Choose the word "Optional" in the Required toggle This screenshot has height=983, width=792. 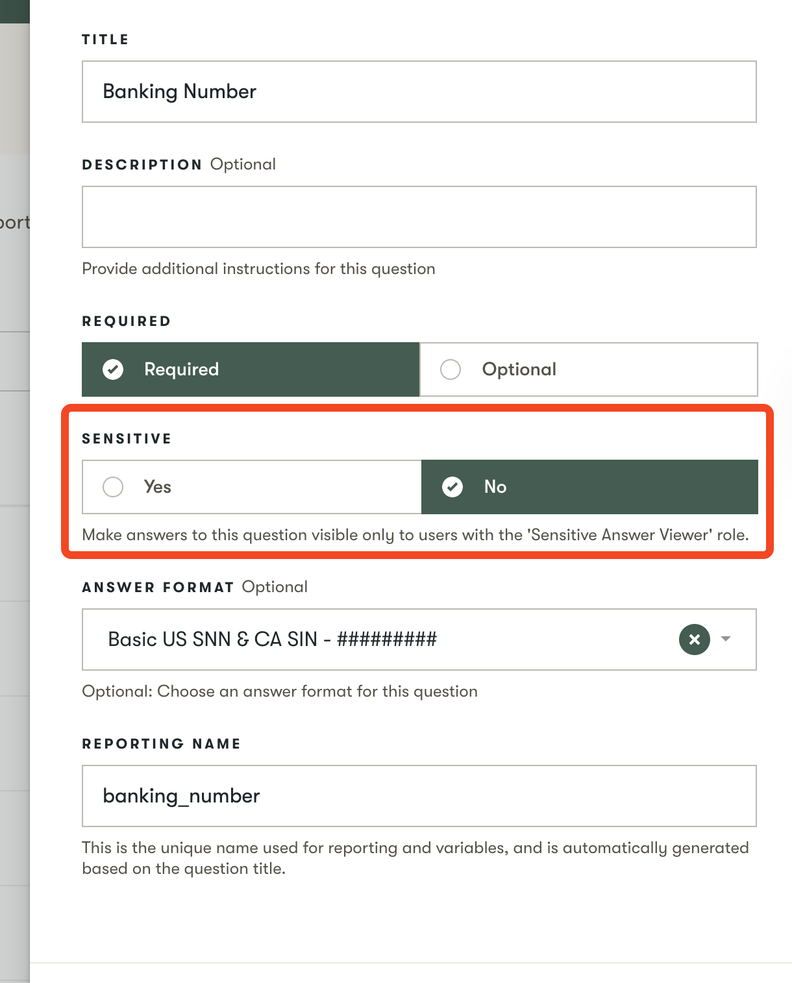point(518,369)
